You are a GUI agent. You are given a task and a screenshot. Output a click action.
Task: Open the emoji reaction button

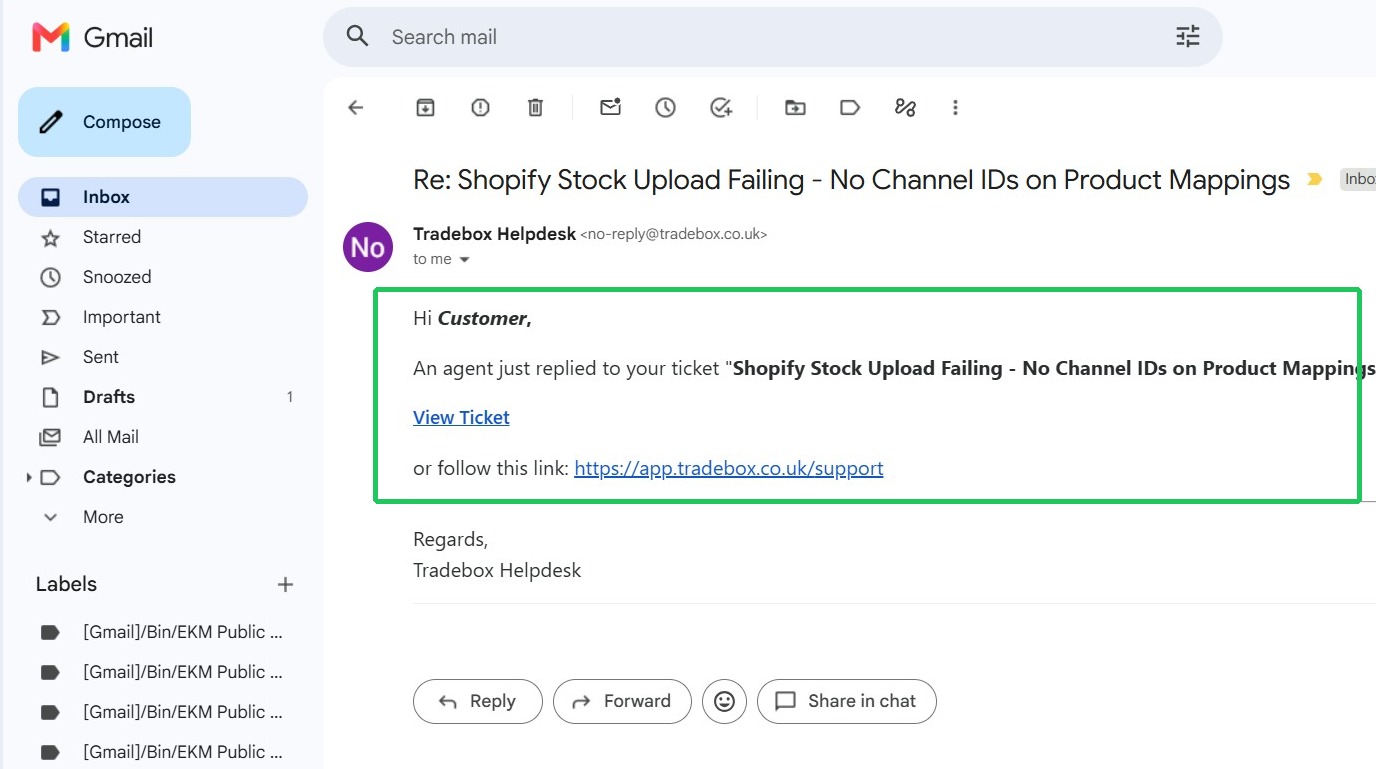[725, 701]
